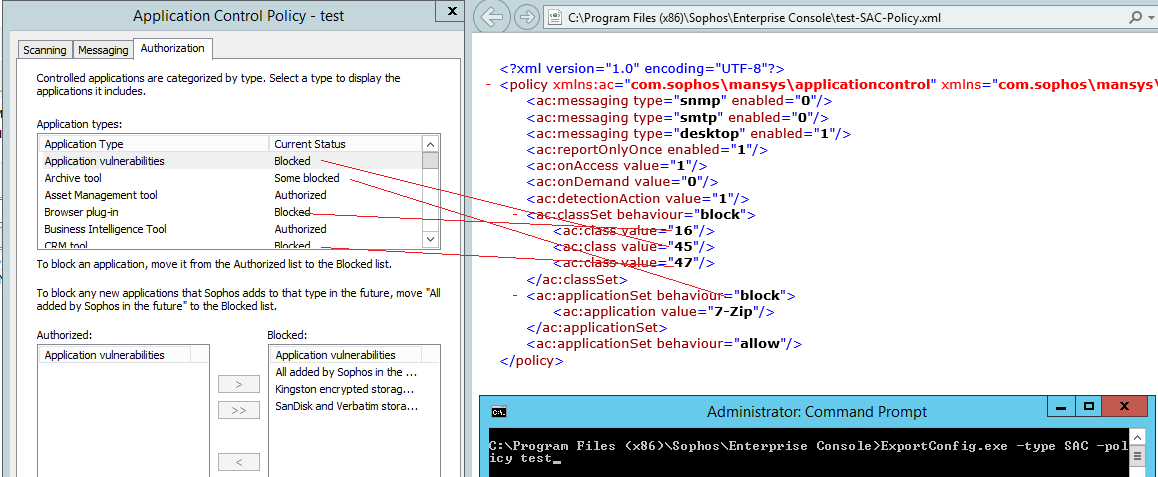Image resolution: width=1158 pixels, height=477 pixels.
Task: Click scroll-up arrow in Application types list
Action: [x=430, y=144]
